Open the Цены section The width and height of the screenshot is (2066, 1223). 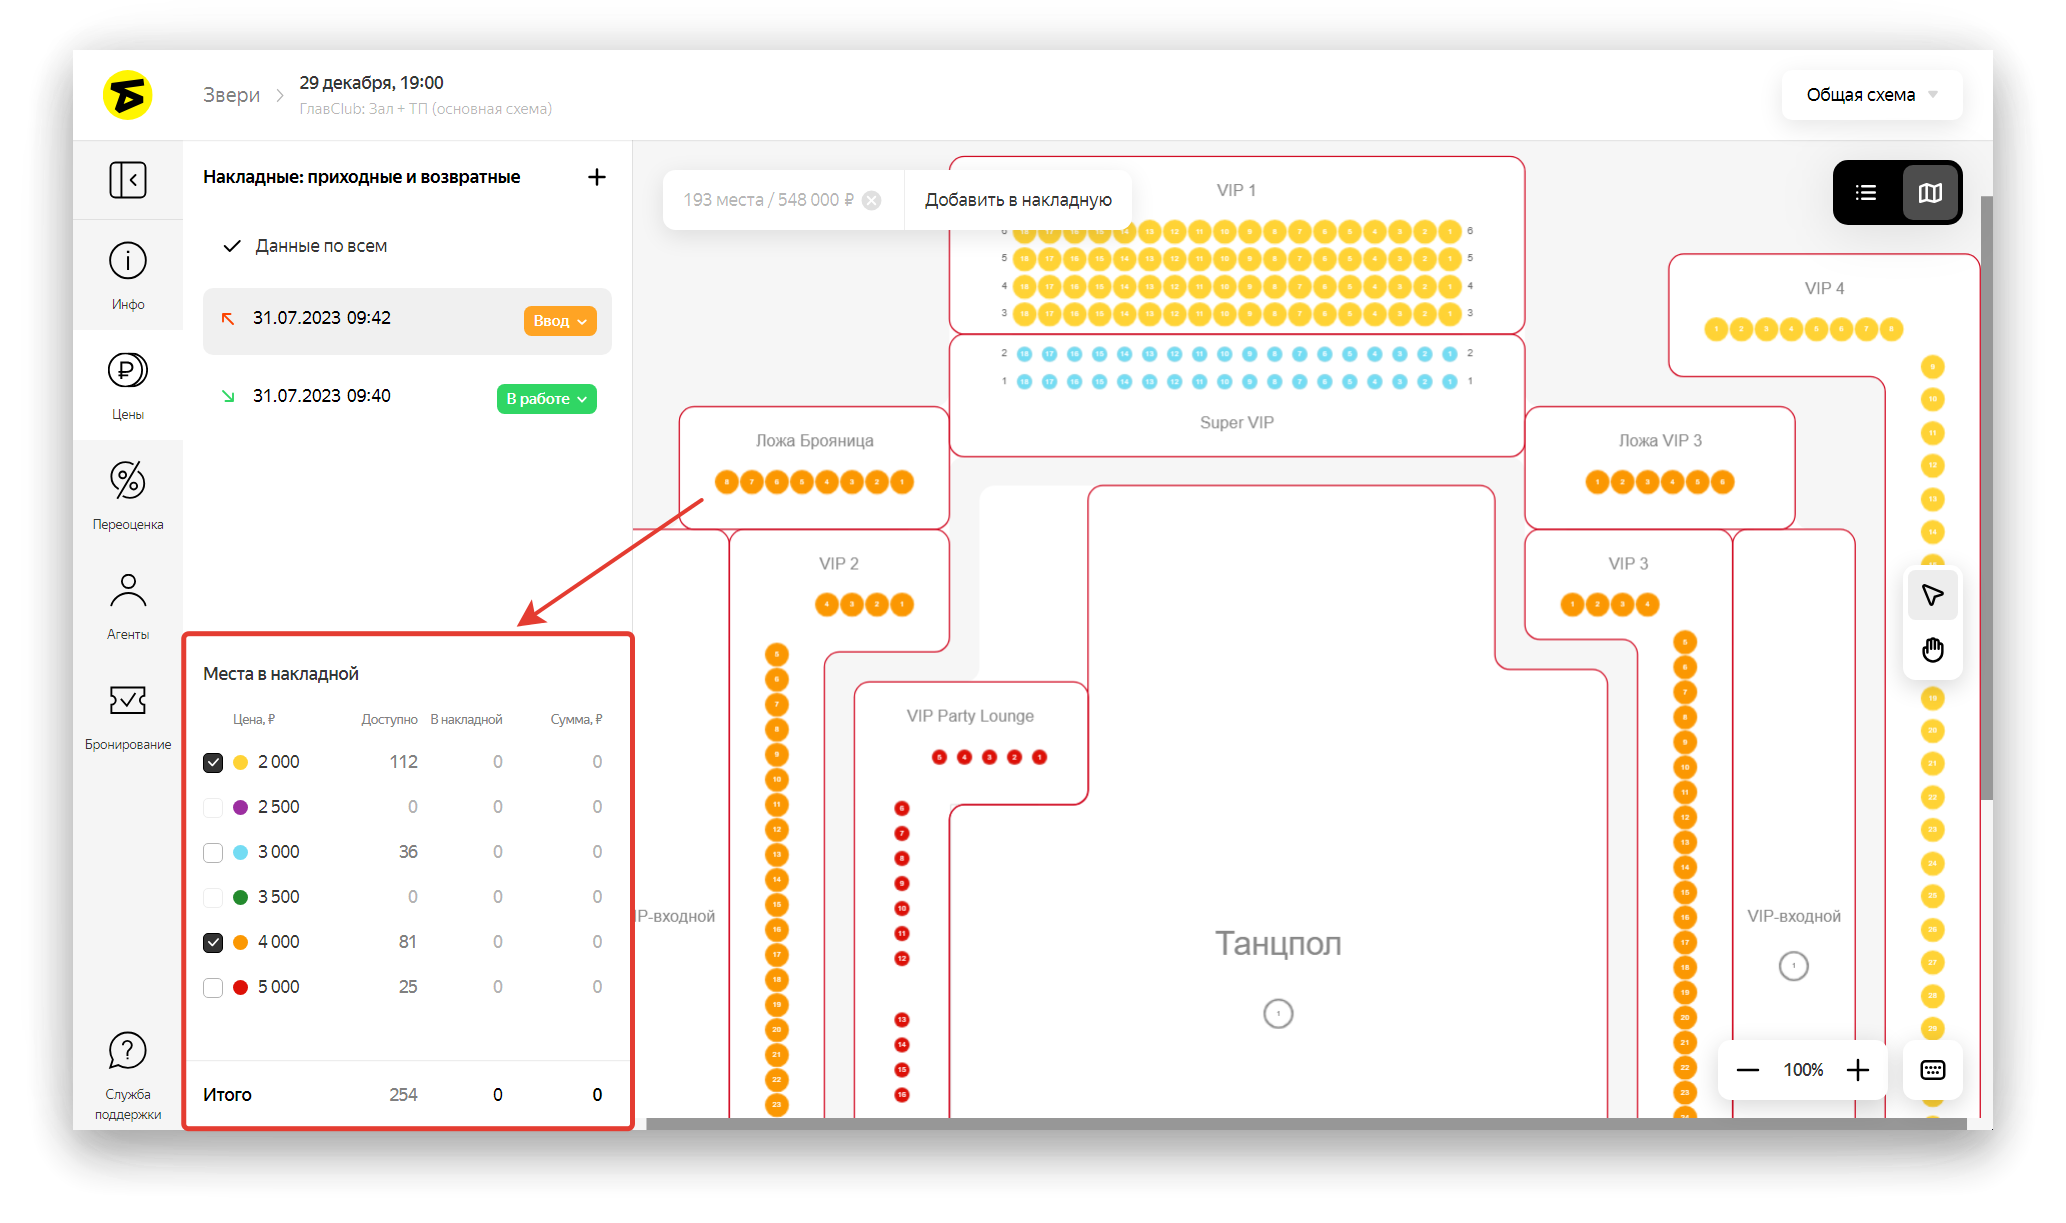tap(128, 385)
